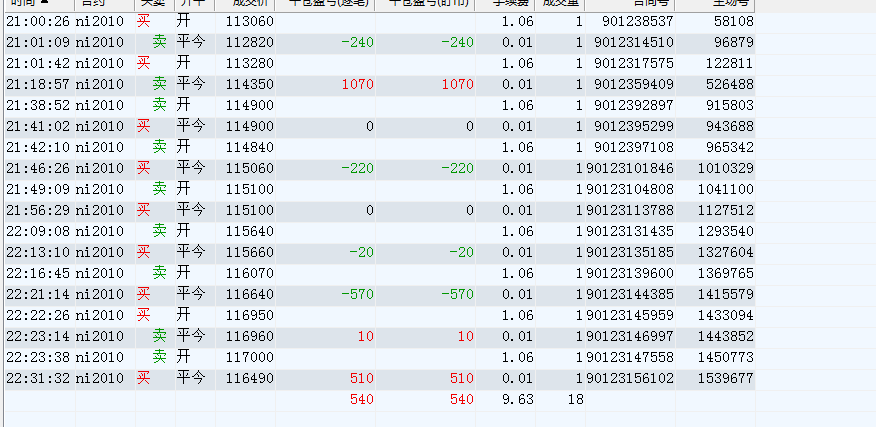Click contract number 9012317575
The height and width of the screenshot is (427, 876).
(634, 64)
